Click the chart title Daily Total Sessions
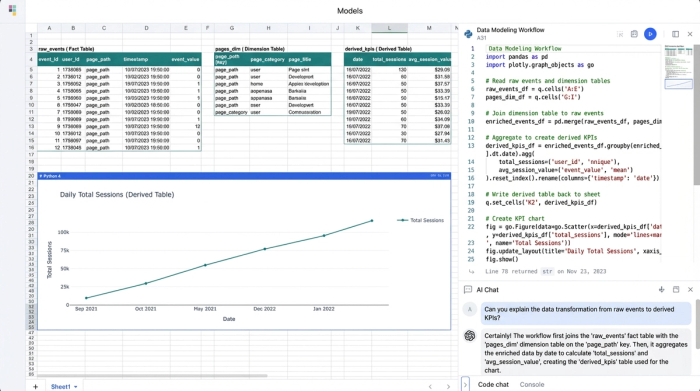The height and width of the screenshot is (391, 700). [117, 195]
